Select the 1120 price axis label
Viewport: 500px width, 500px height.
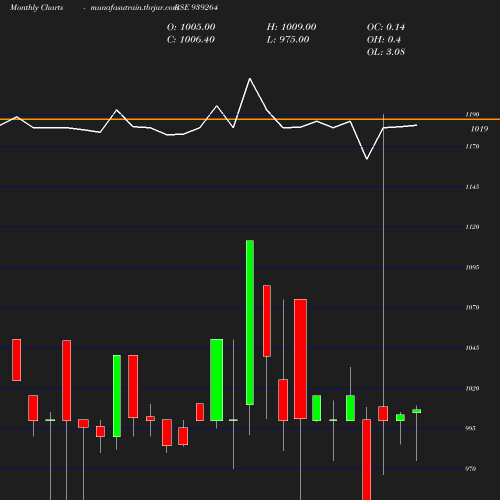point(472,227)
